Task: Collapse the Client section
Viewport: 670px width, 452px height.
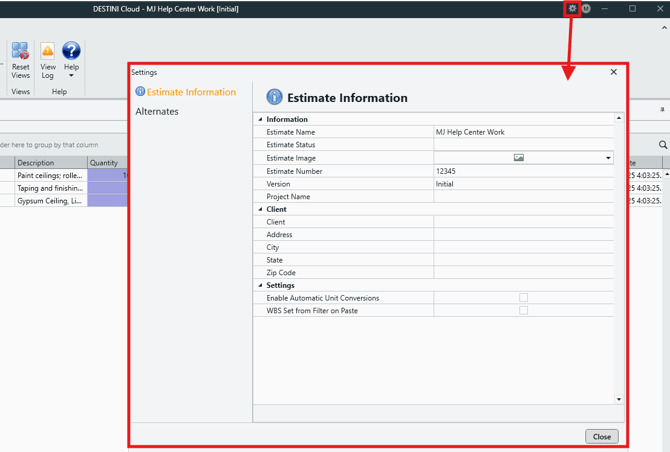Action: pyautogui.click(x=261, y=210)
